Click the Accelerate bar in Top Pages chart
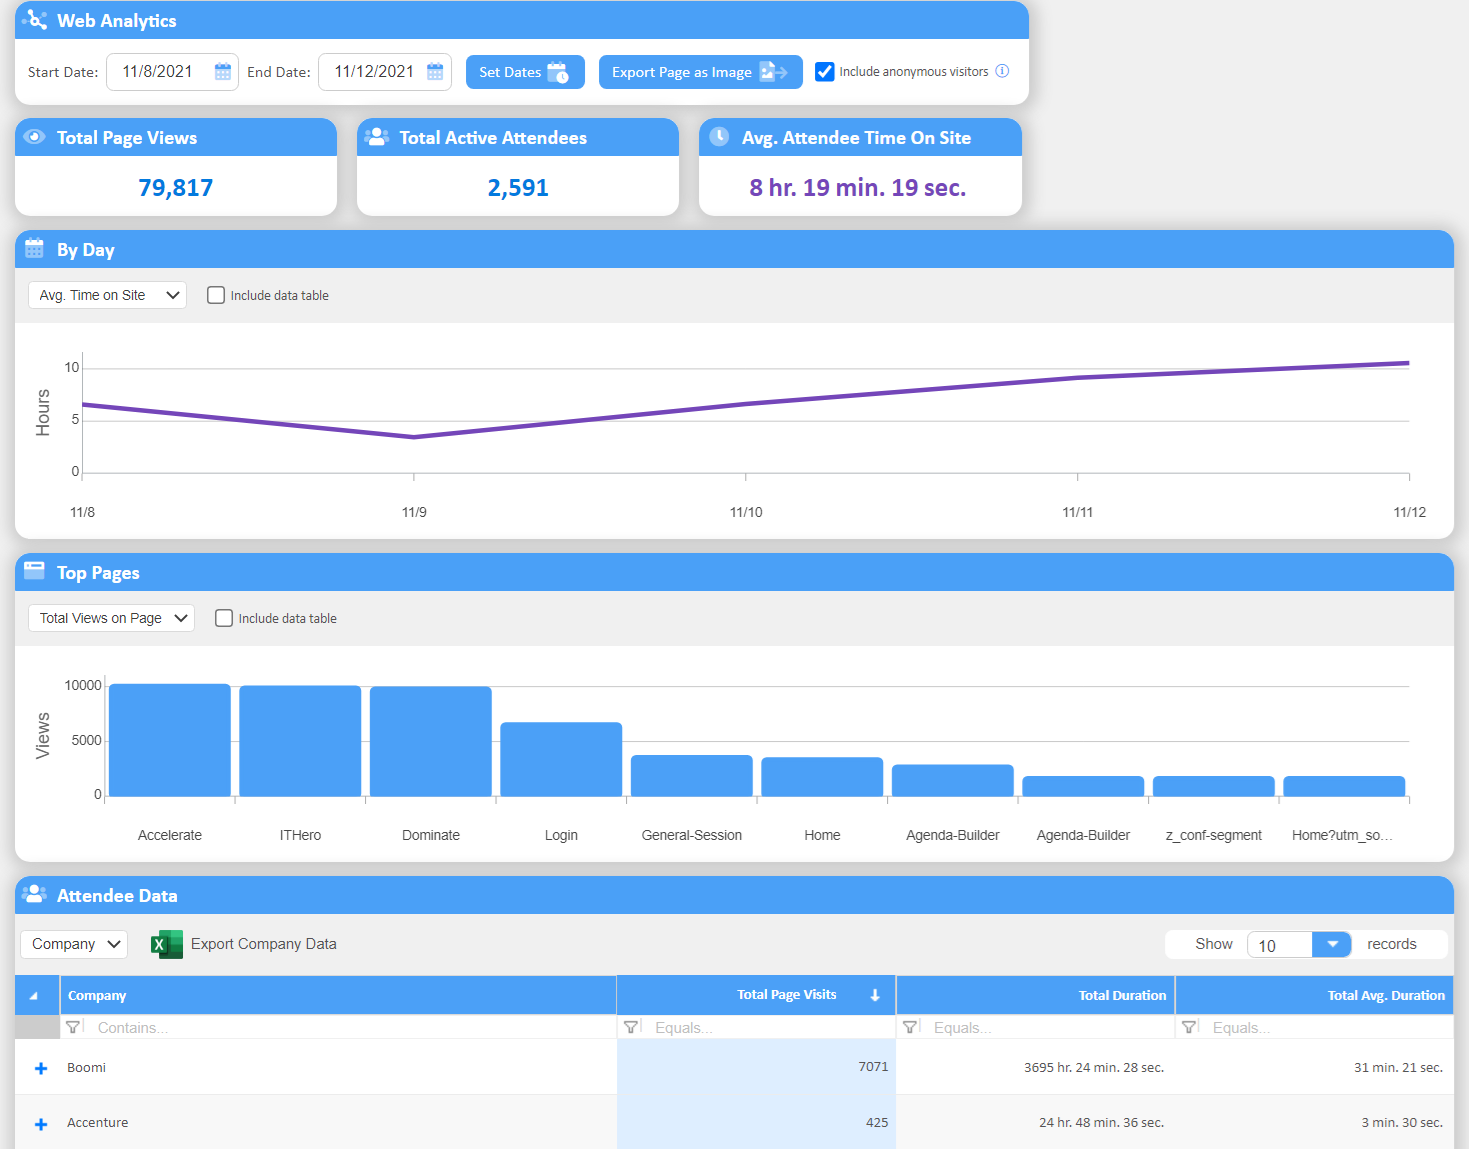 [170, 740]
